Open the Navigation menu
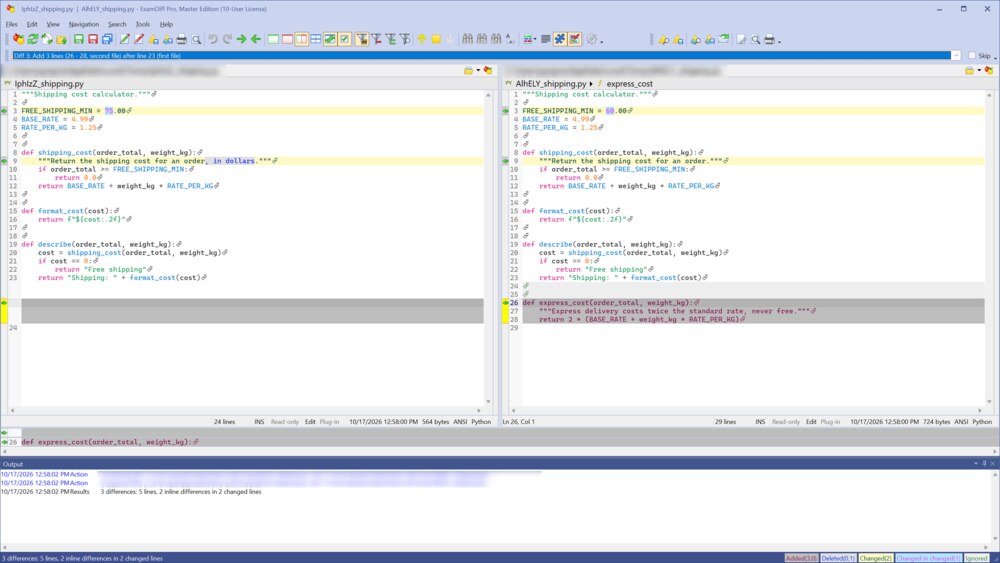Screen dimensions: 1000x563 (84, 24)
